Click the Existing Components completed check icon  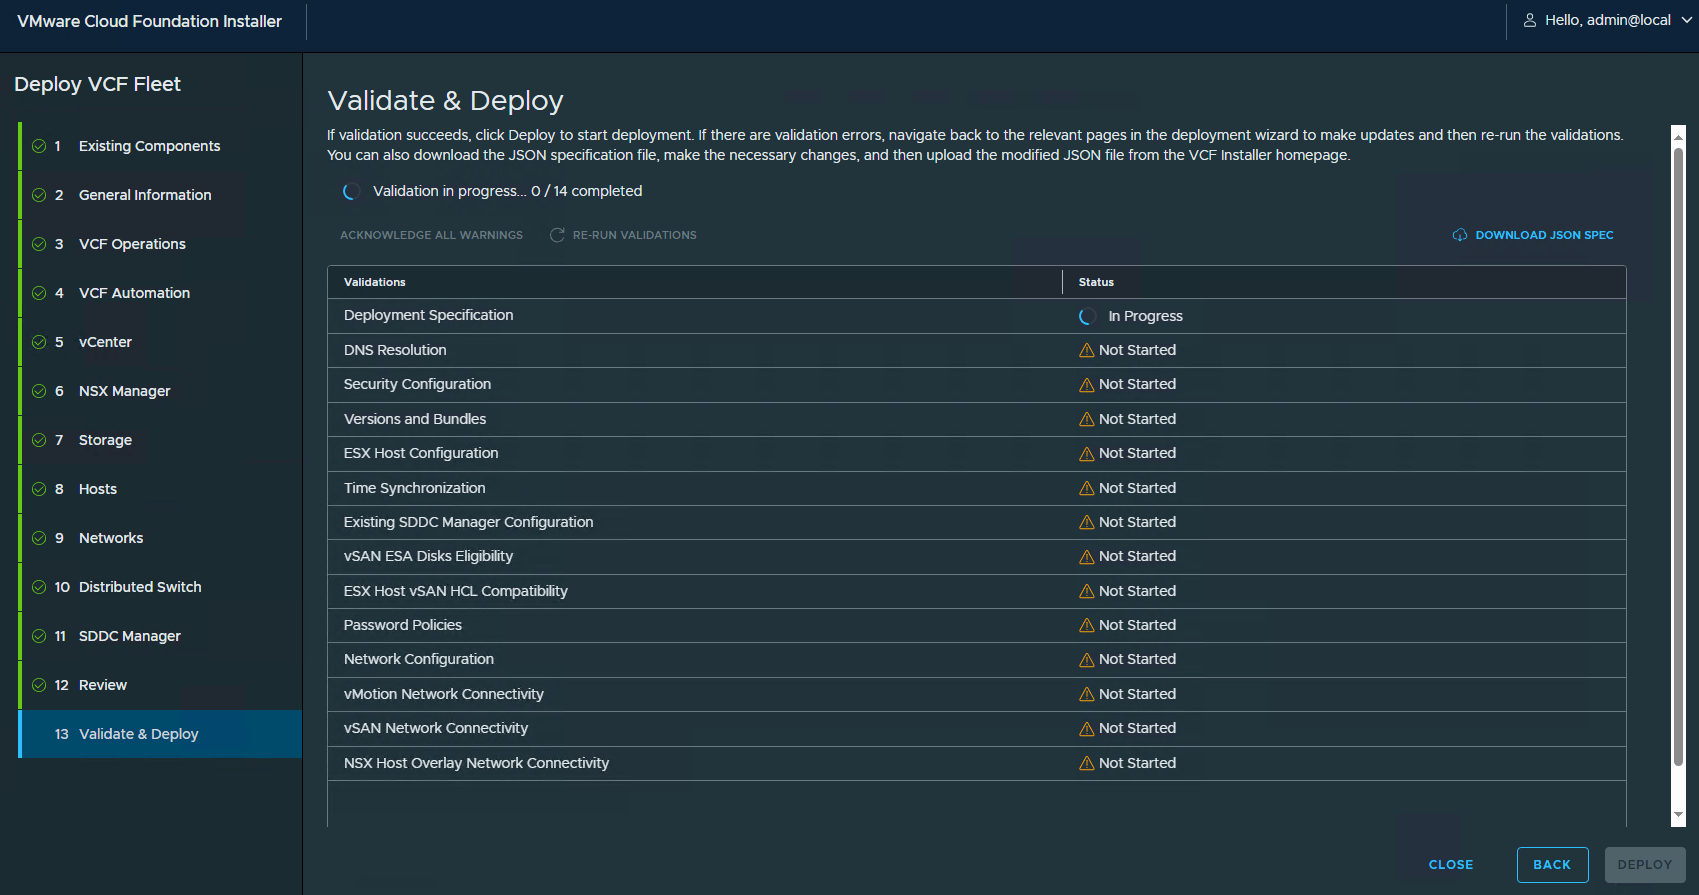pos(39,146)
